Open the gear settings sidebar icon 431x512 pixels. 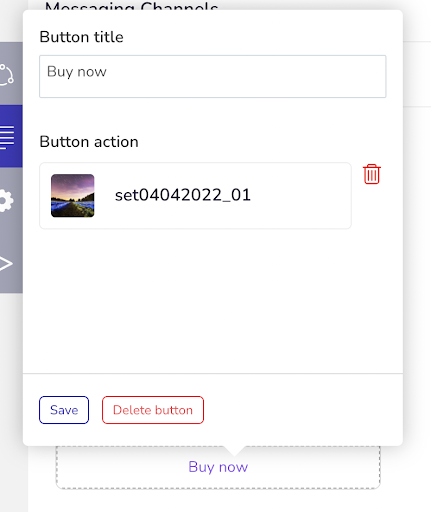click(7, 200)
